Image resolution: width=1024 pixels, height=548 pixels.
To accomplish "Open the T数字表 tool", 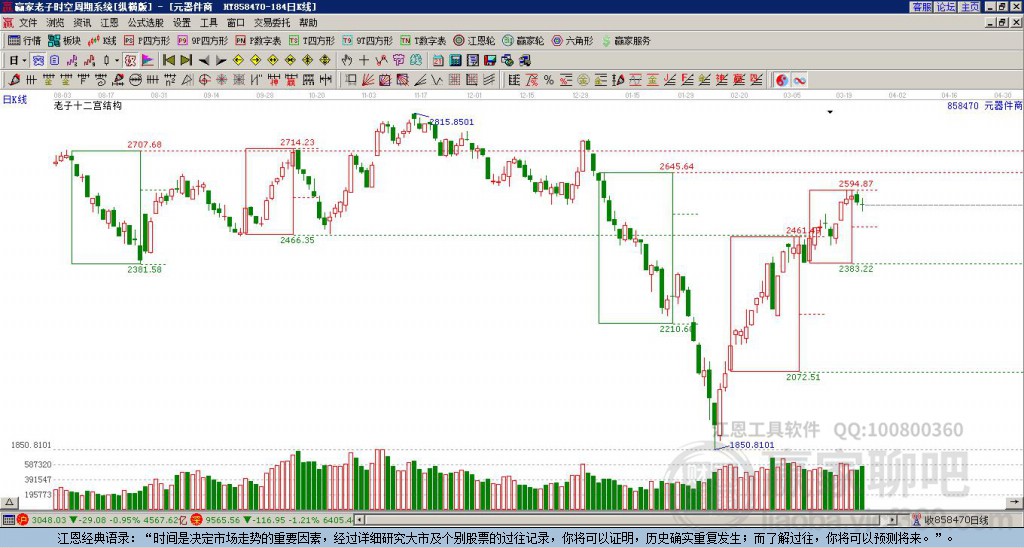I will pos(423,40).
